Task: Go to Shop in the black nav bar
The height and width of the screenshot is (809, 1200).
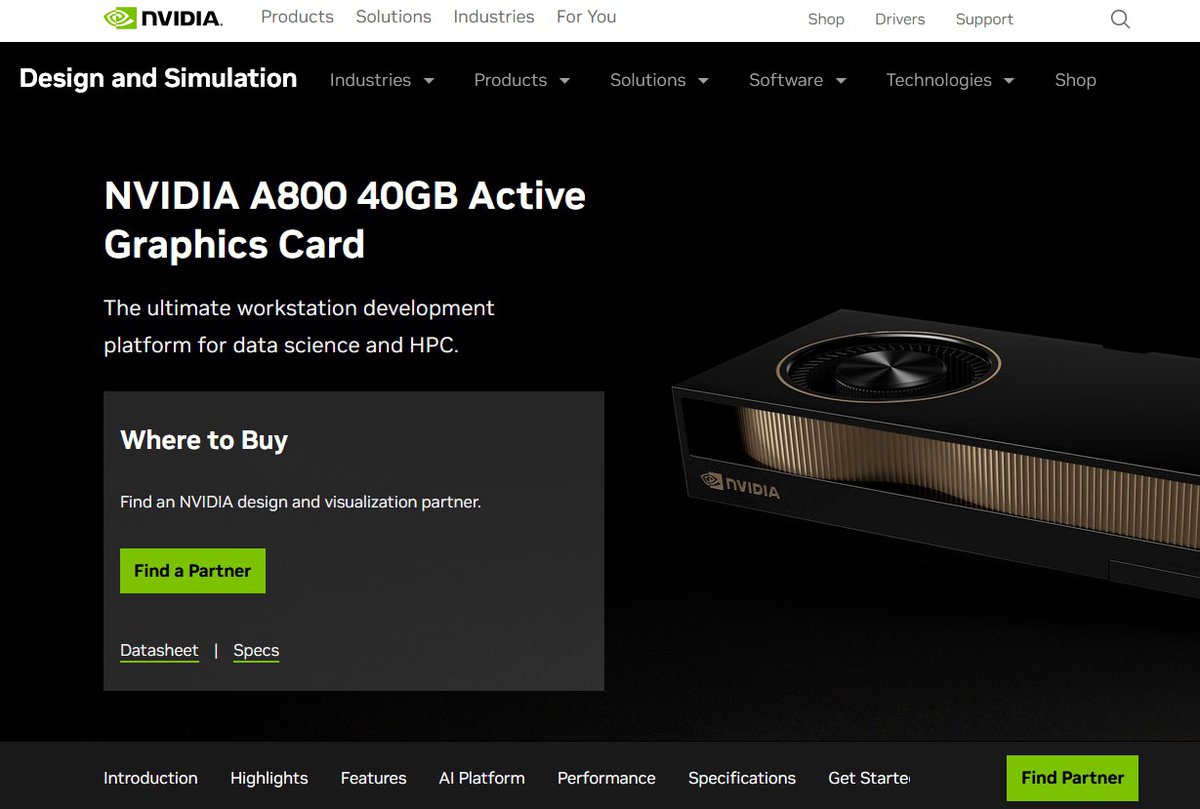Action: [x=1075, y=80]
